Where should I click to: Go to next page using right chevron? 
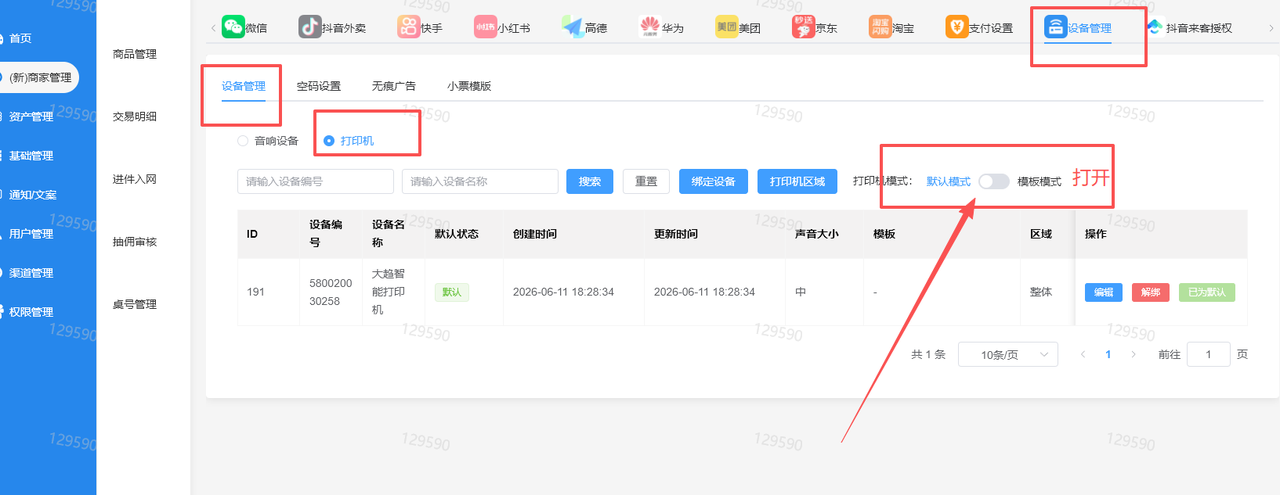tap(1133, 354)
